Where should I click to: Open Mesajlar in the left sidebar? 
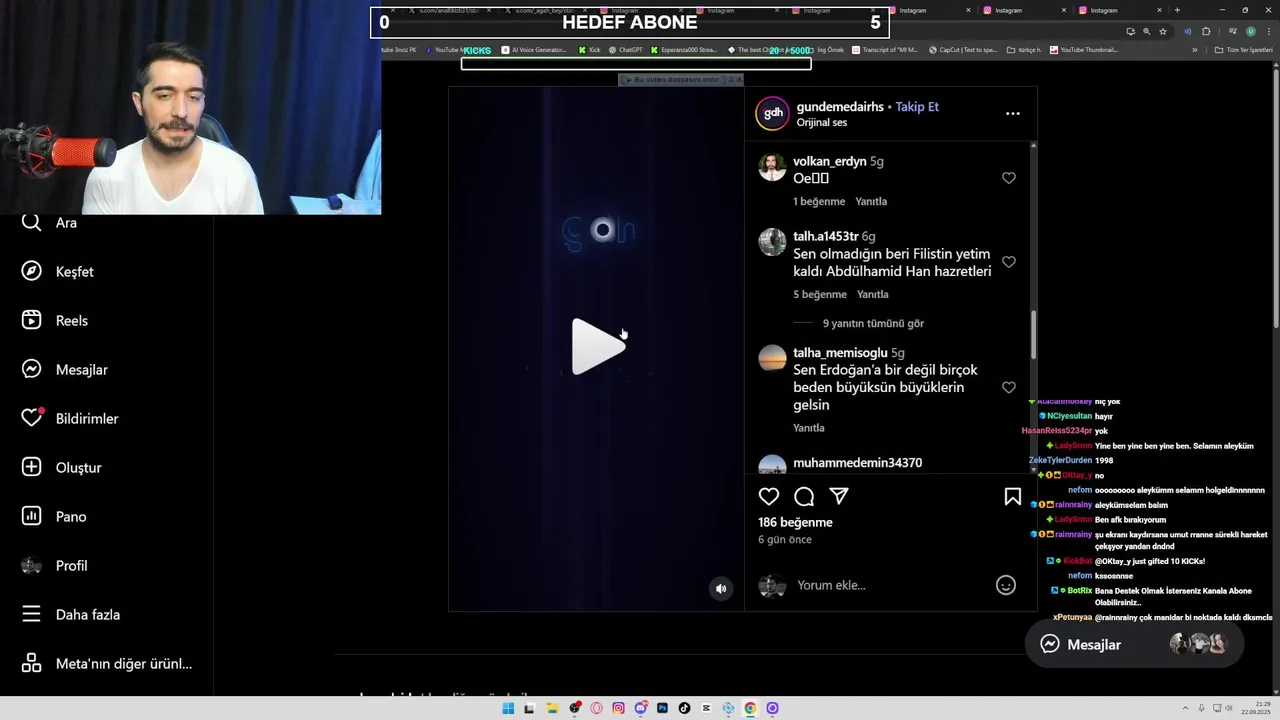pos(65,370)
